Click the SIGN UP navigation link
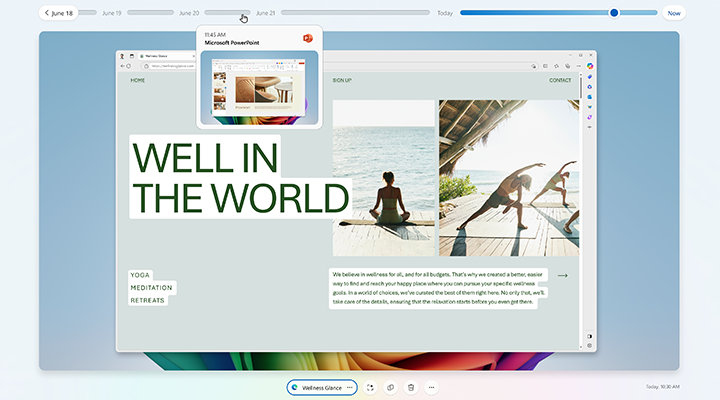This screenshot has height=400, width=720. 342,80
